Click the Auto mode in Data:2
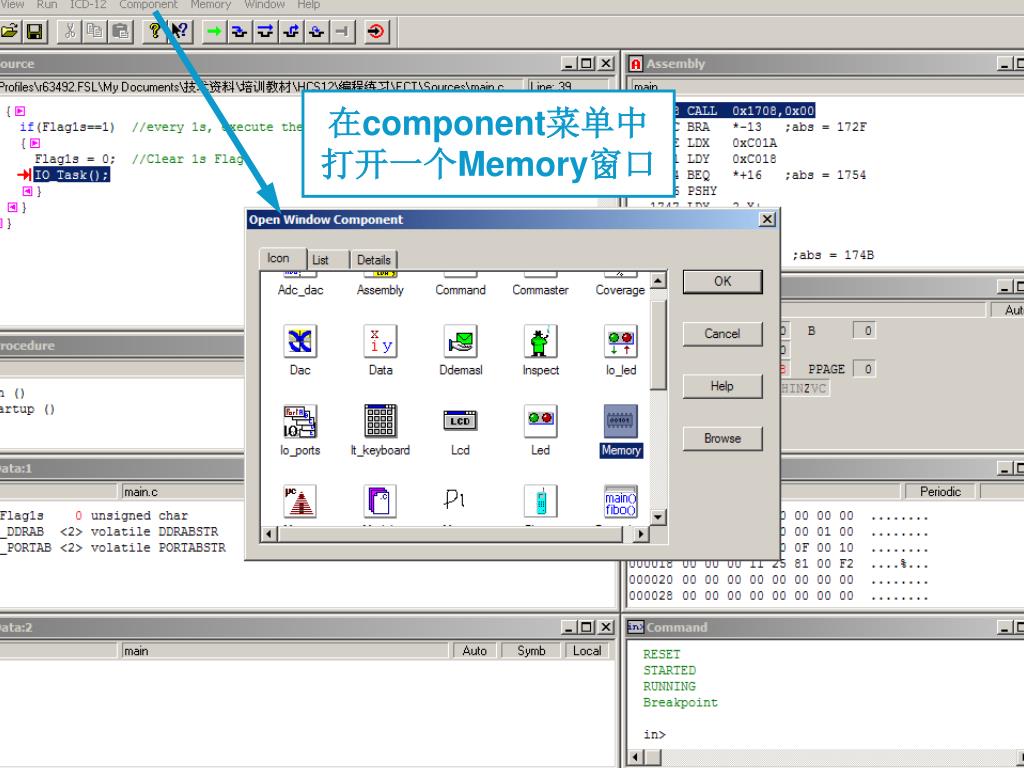This screenshot has width=1024, height=768. pos(474,650)
